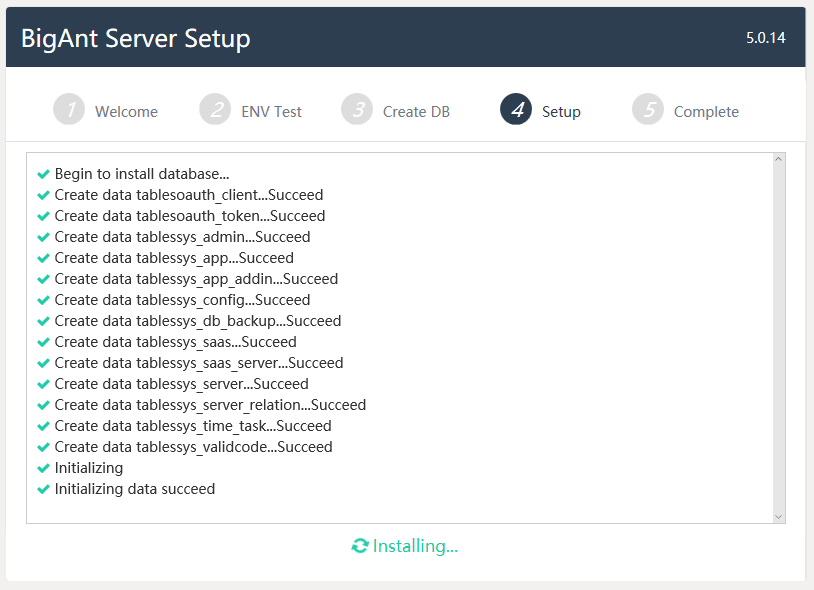The width and height of the screenshot is (814, 590).
Task: Click checkmark beside Initializing data succeed
Action: 44,489
